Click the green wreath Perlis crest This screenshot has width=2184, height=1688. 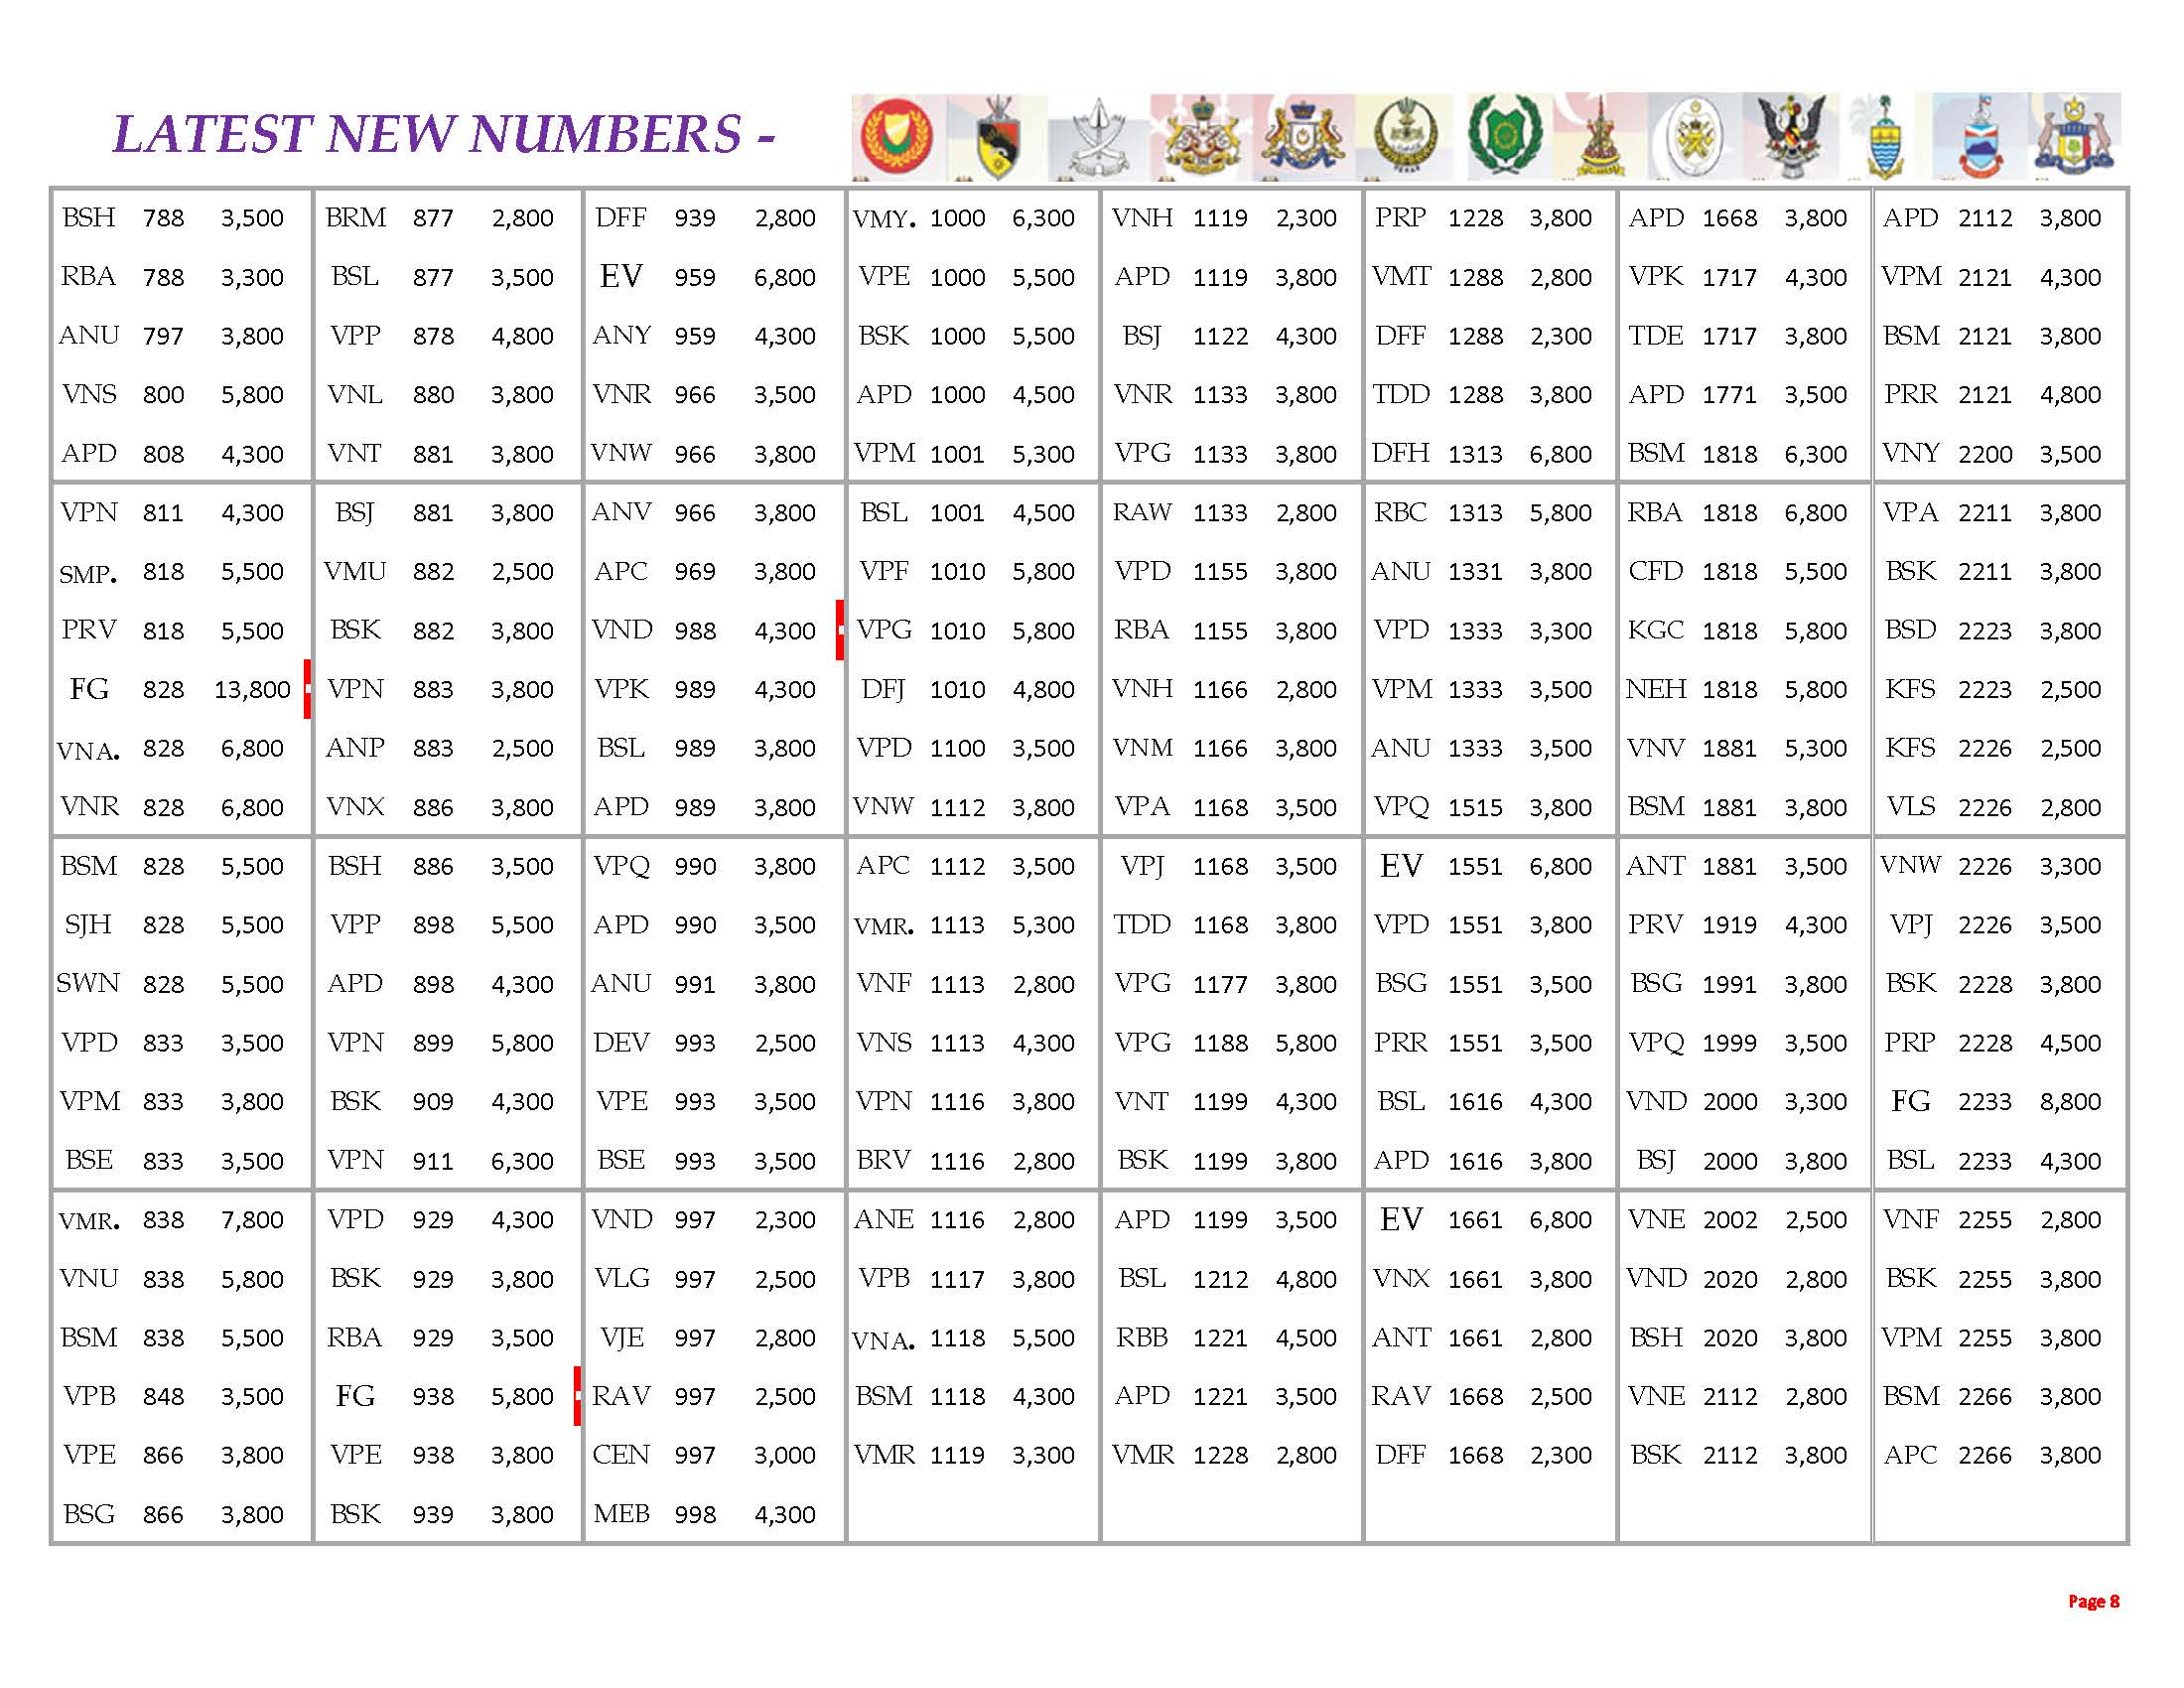click(1504, 135)
